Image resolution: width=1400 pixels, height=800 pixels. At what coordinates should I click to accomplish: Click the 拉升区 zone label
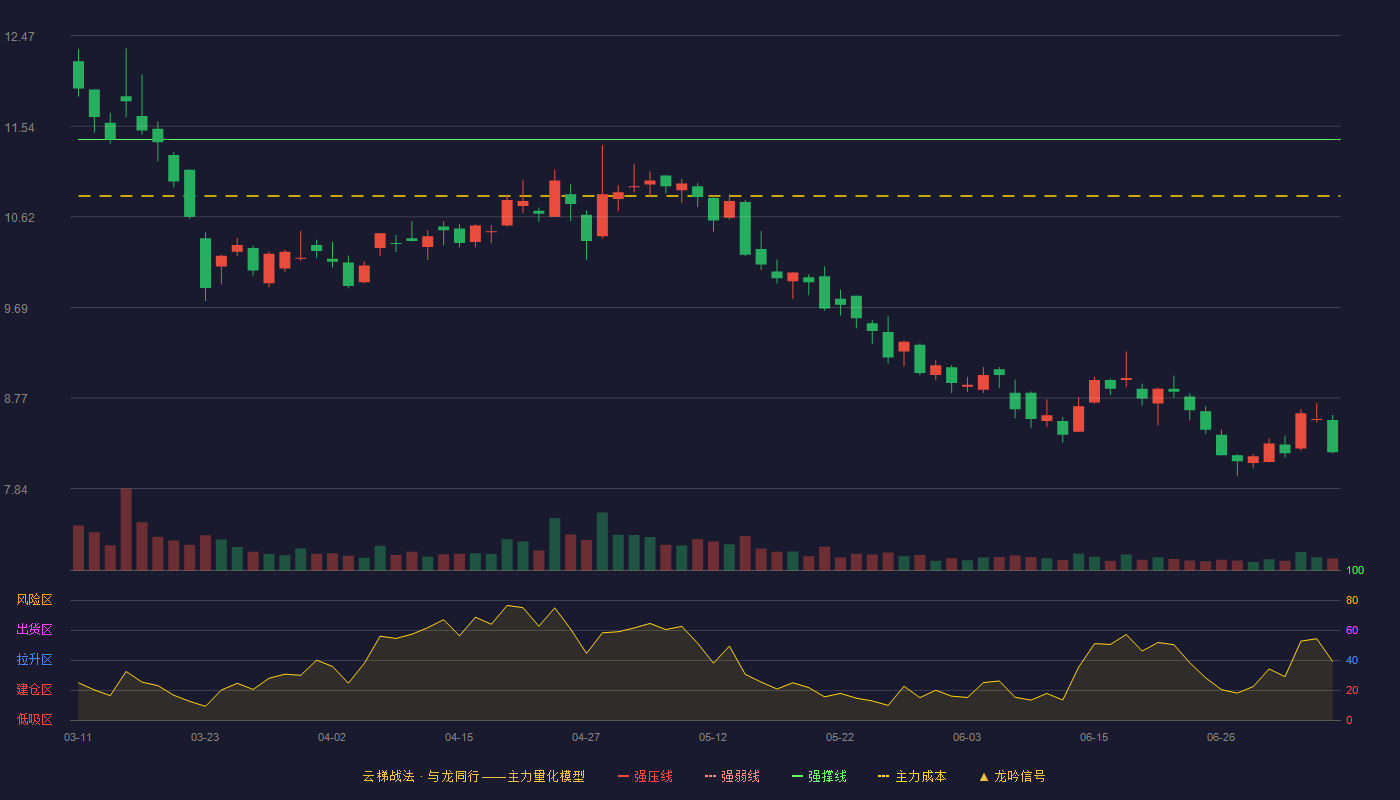(34, 660)
